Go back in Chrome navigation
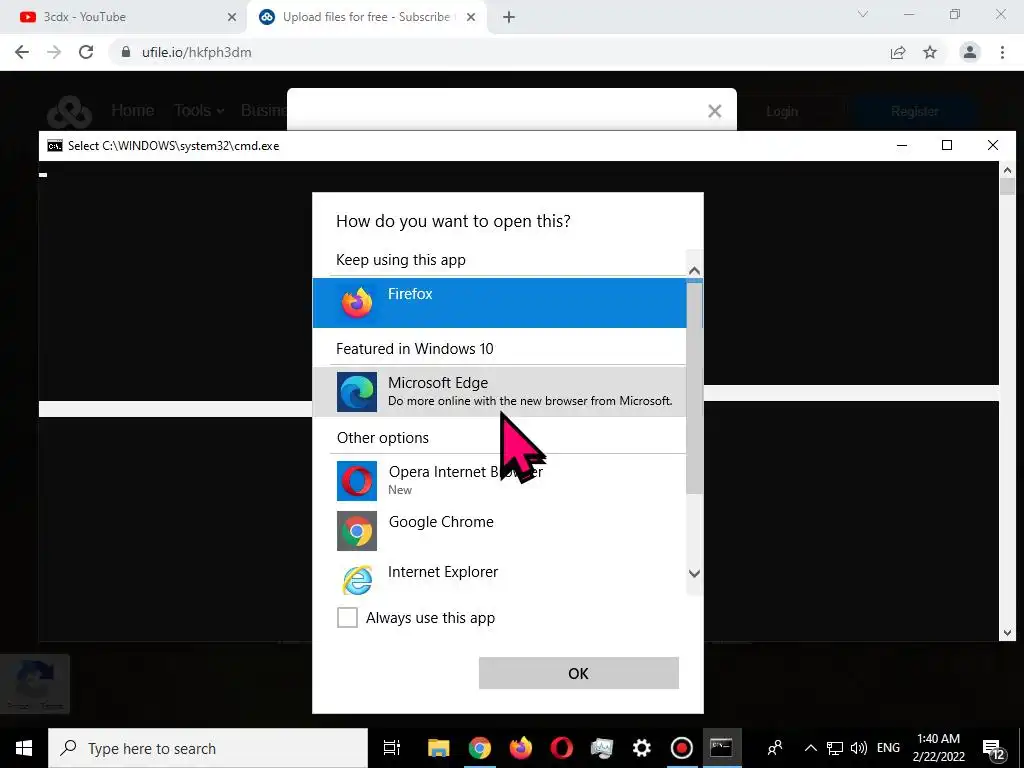This screenshot has width=1024, height=768. click(22, 52)
